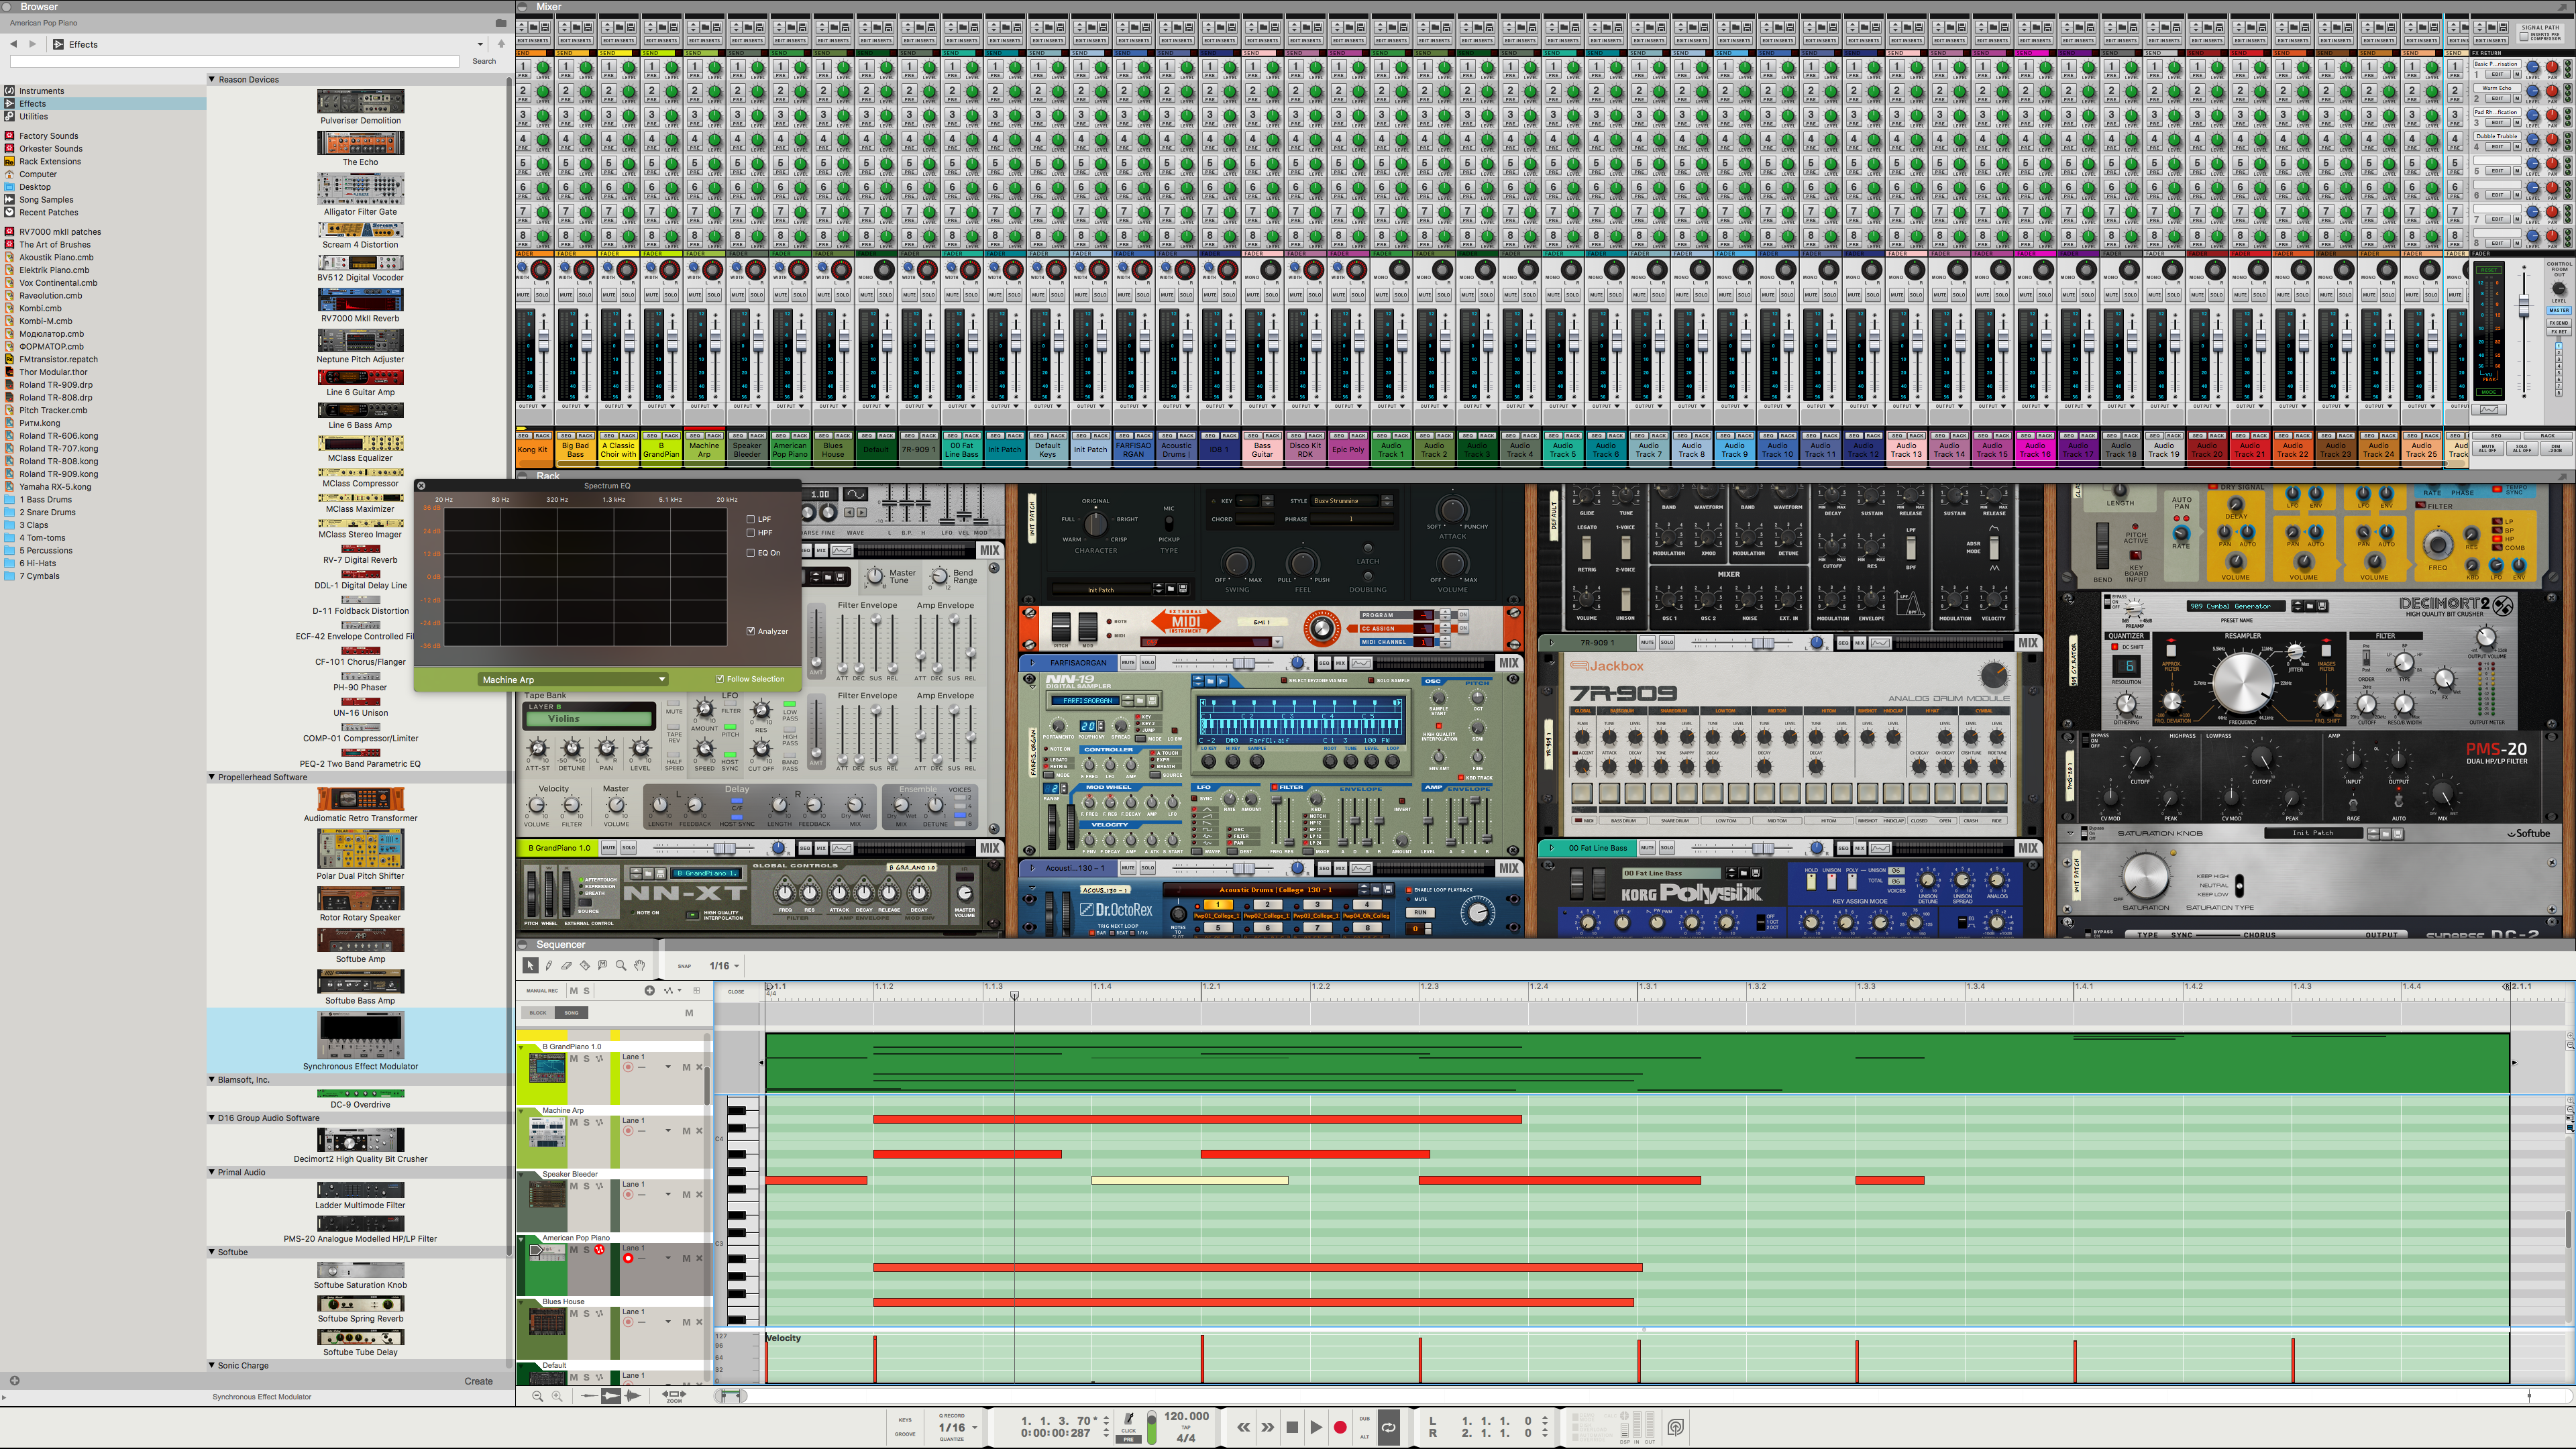Click the browser search input field
Image resolution: width=2576 pixels, height=1449 pixels.
234,62
